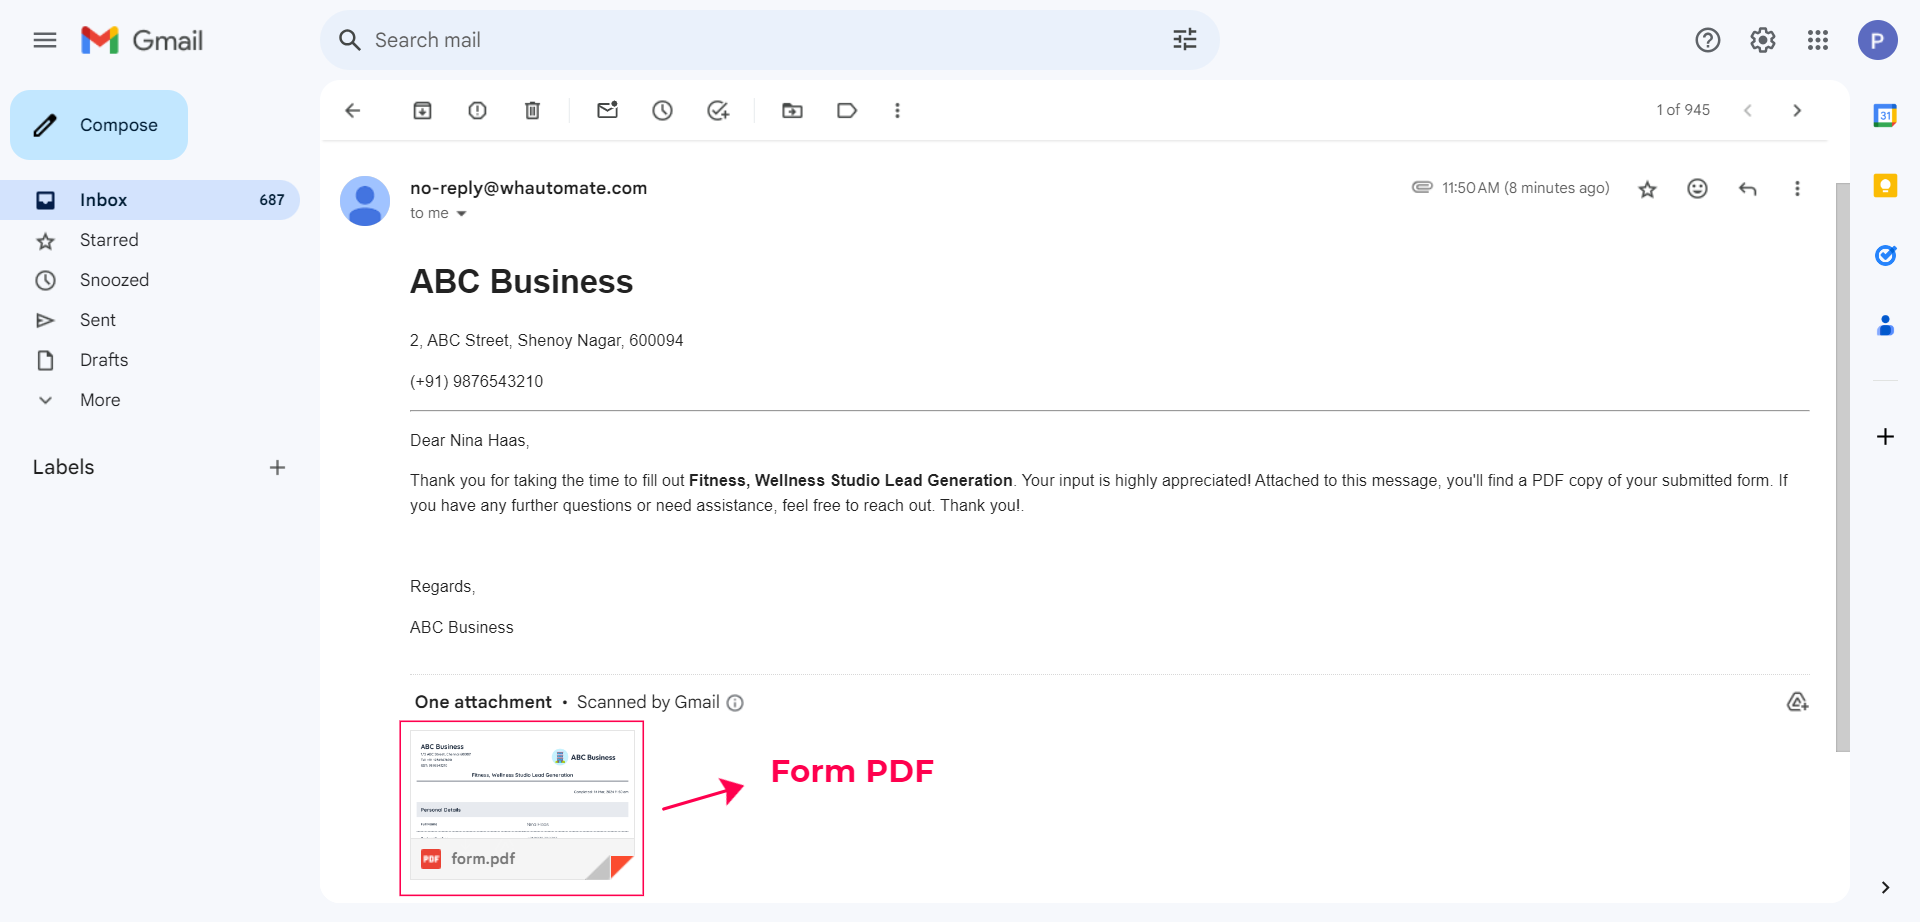The height and width of the screenshot is (922, 1920).
Task: Expand the 'to me' recipient details
Action: 461,214
